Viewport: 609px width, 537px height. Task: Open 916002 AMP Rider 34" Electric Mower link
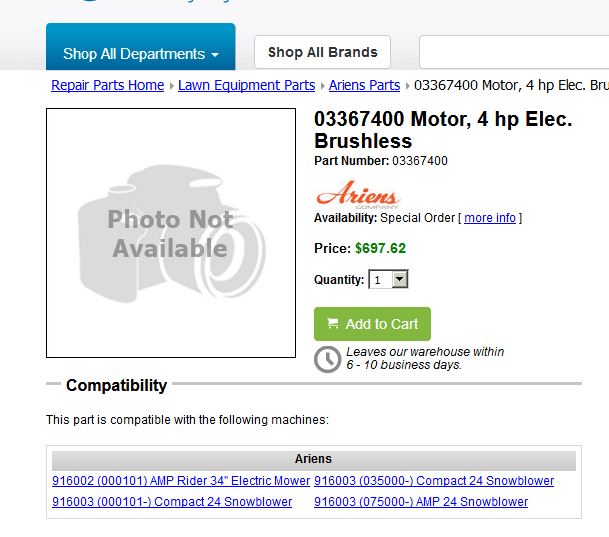[x=181, y=481]
